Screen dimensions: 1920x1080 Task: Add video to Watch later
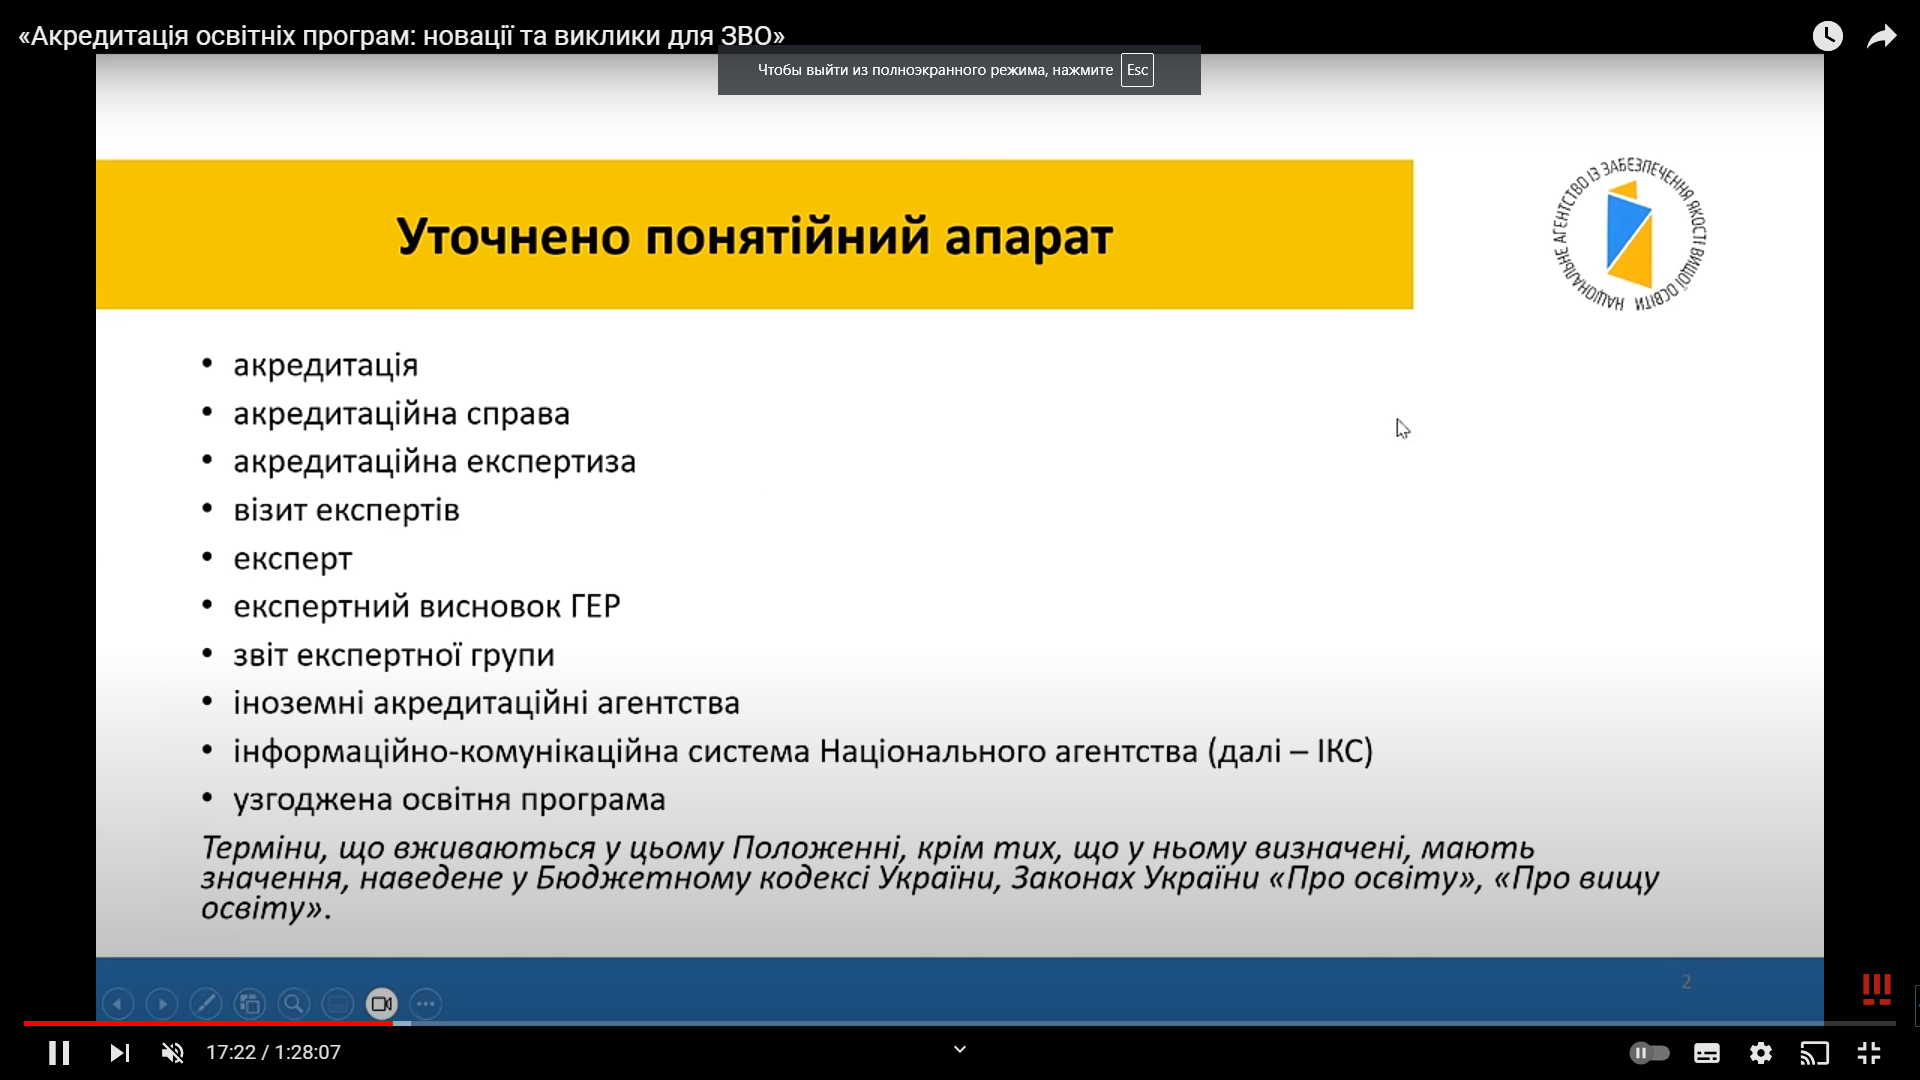point(1828,36)
